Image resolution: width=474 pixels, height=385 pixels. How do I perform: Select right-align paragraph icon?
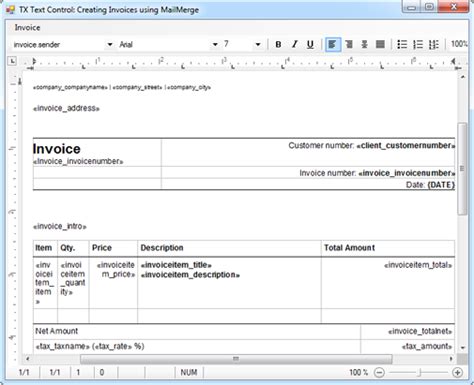click(x=349, y=44)
